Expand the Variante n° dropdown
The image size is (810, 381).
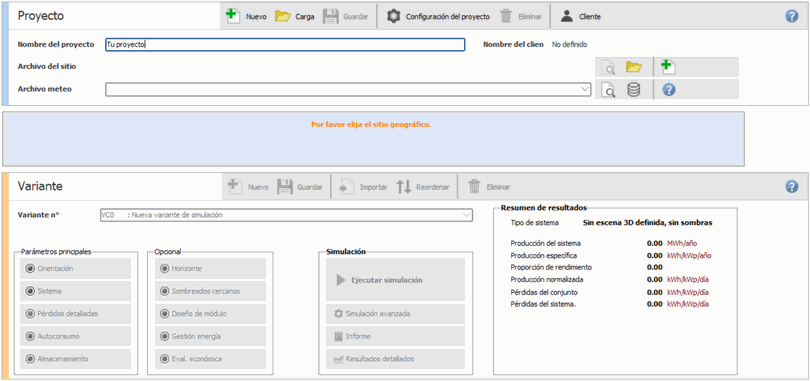tap(466, 215)
